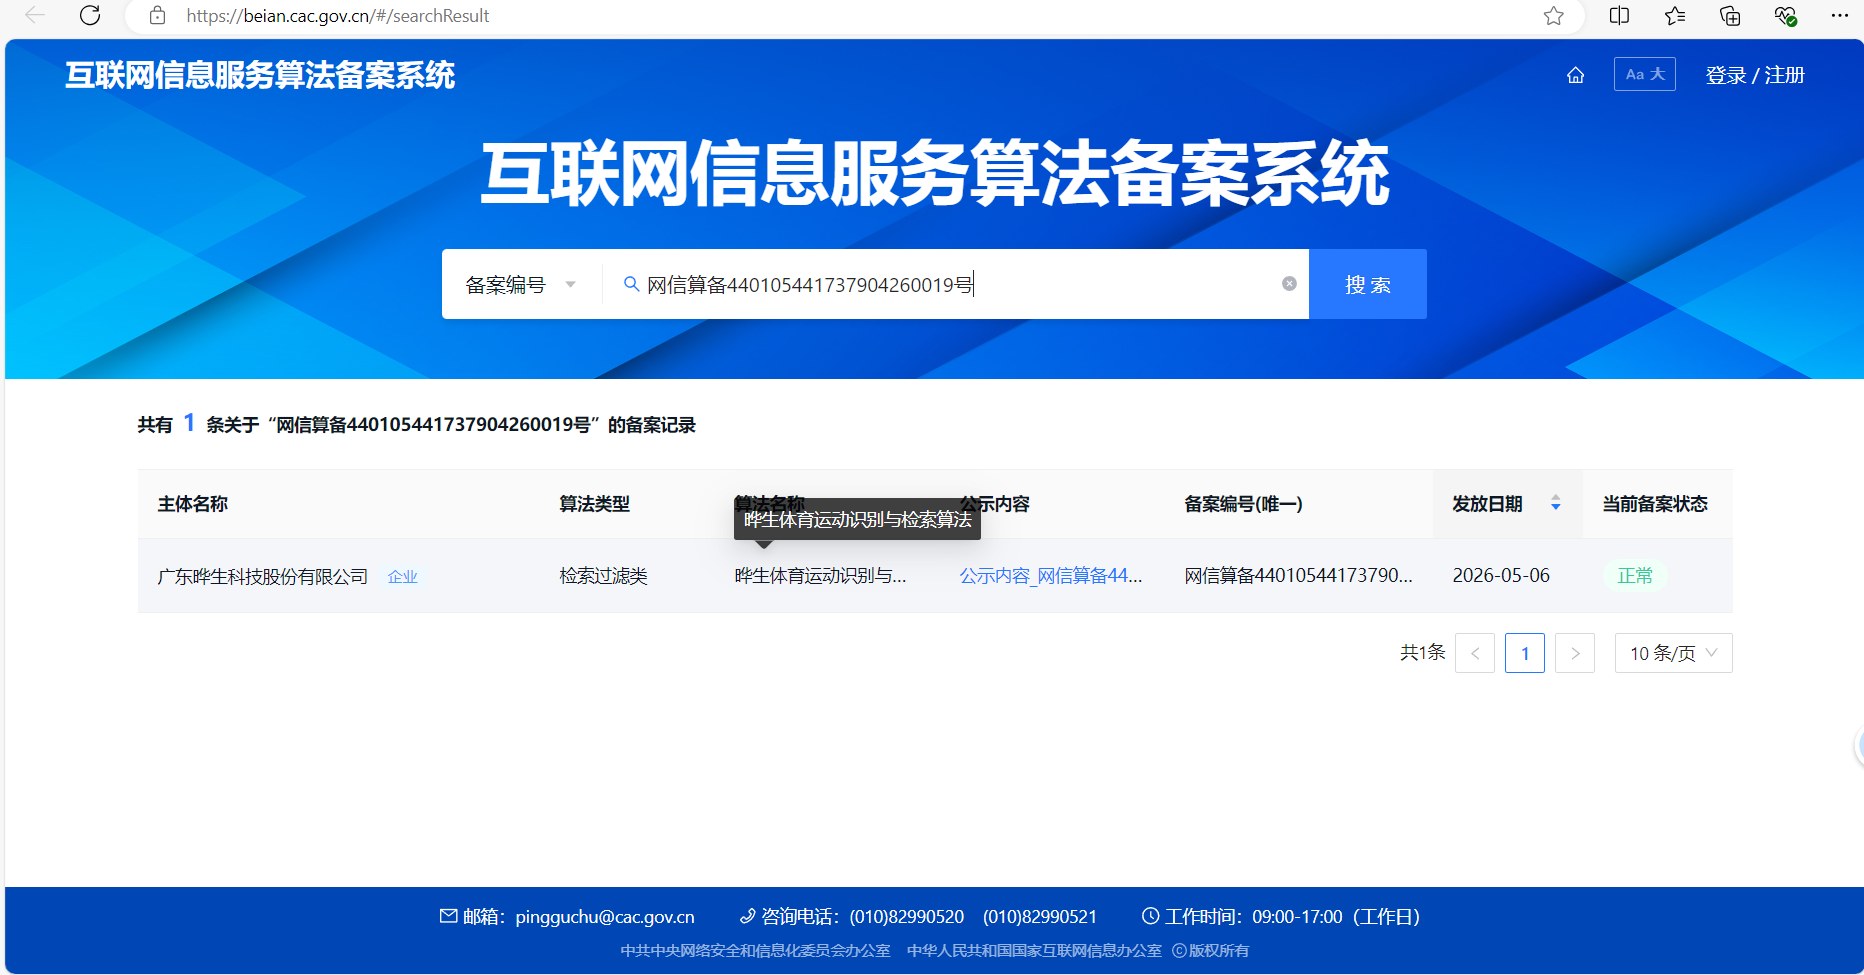1864x975 pixels.
Task: Click the browser back arrow
Action: pos(35,15)
